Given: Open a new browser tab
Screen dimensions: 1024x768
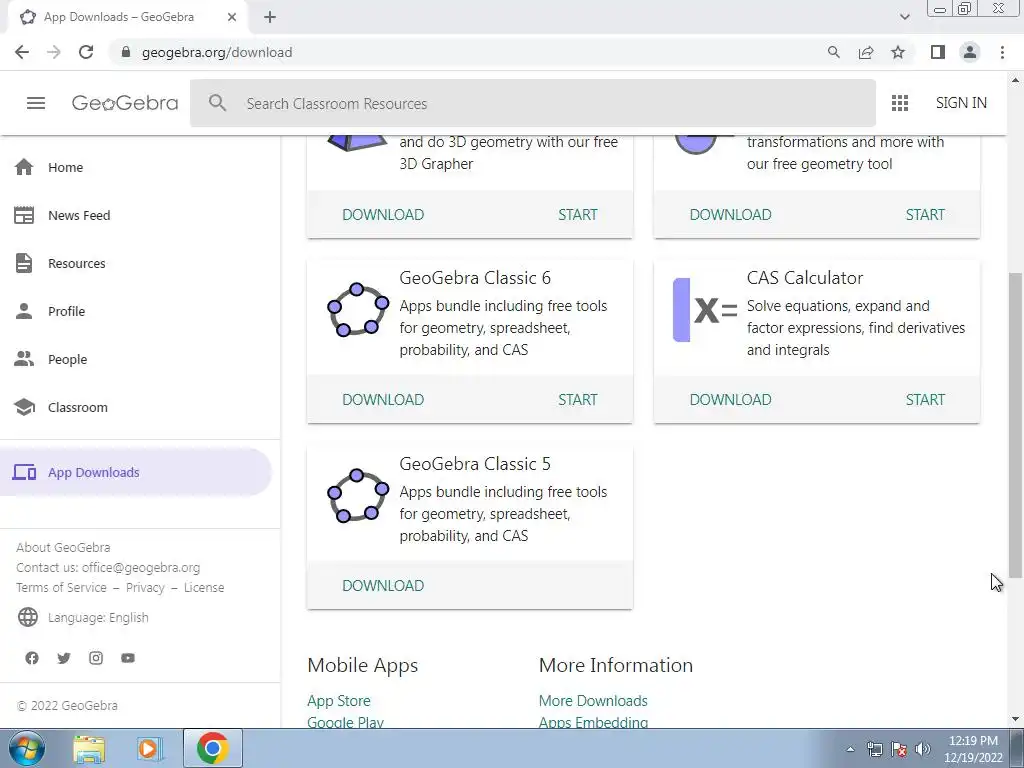Looking at the screenshot, I should tap(270, 17).
